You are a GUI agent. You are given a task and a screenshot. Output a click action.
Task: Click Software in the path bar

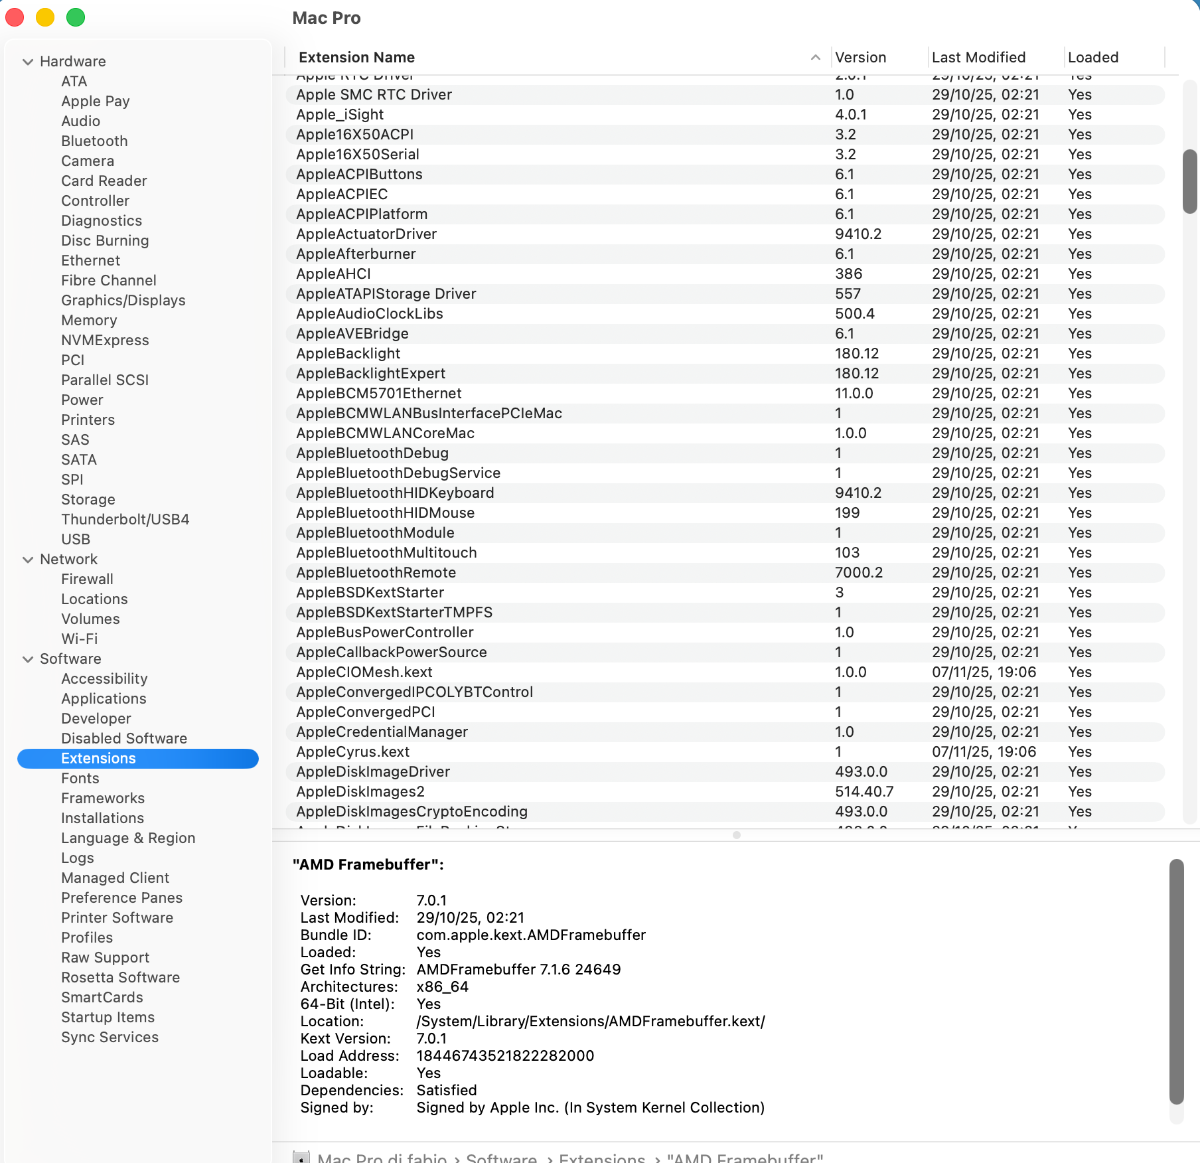tap(501, 1157)
